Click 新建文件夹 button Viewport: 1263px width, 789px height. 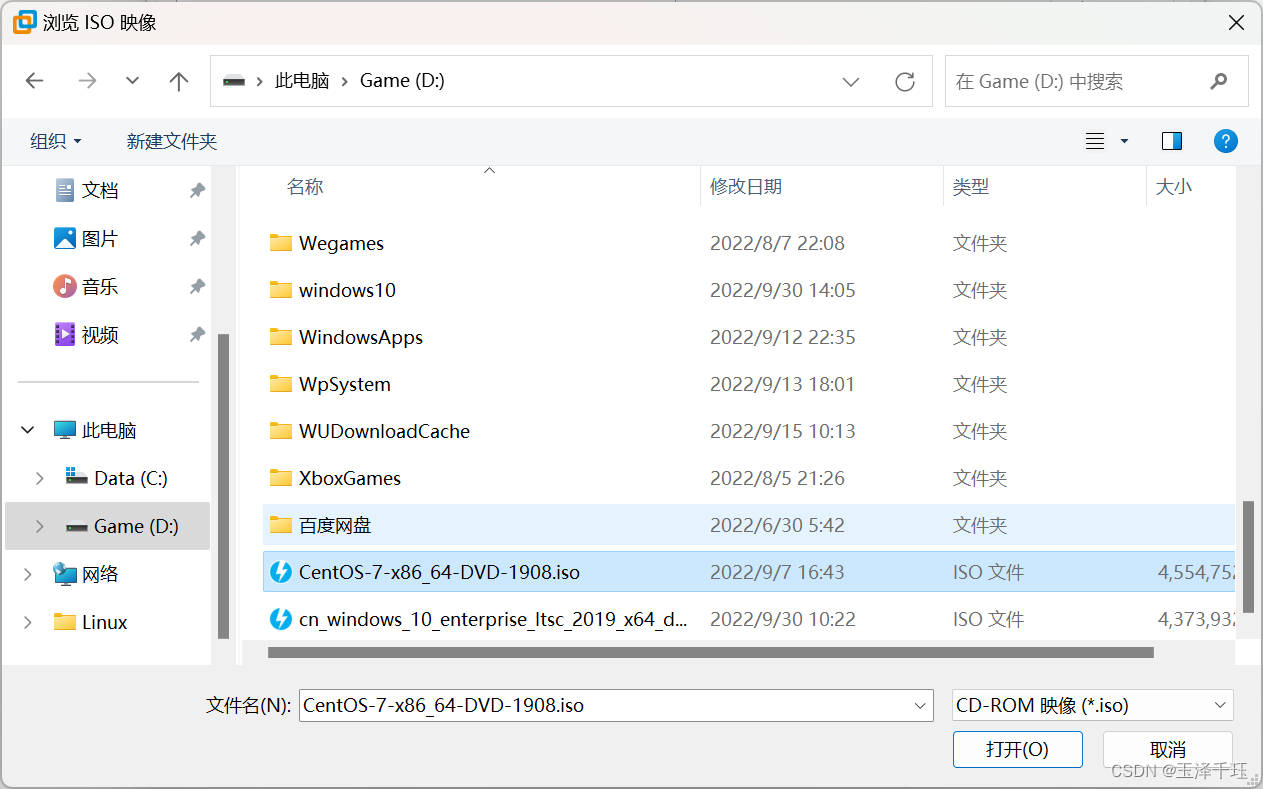click(x=172, y=141)
